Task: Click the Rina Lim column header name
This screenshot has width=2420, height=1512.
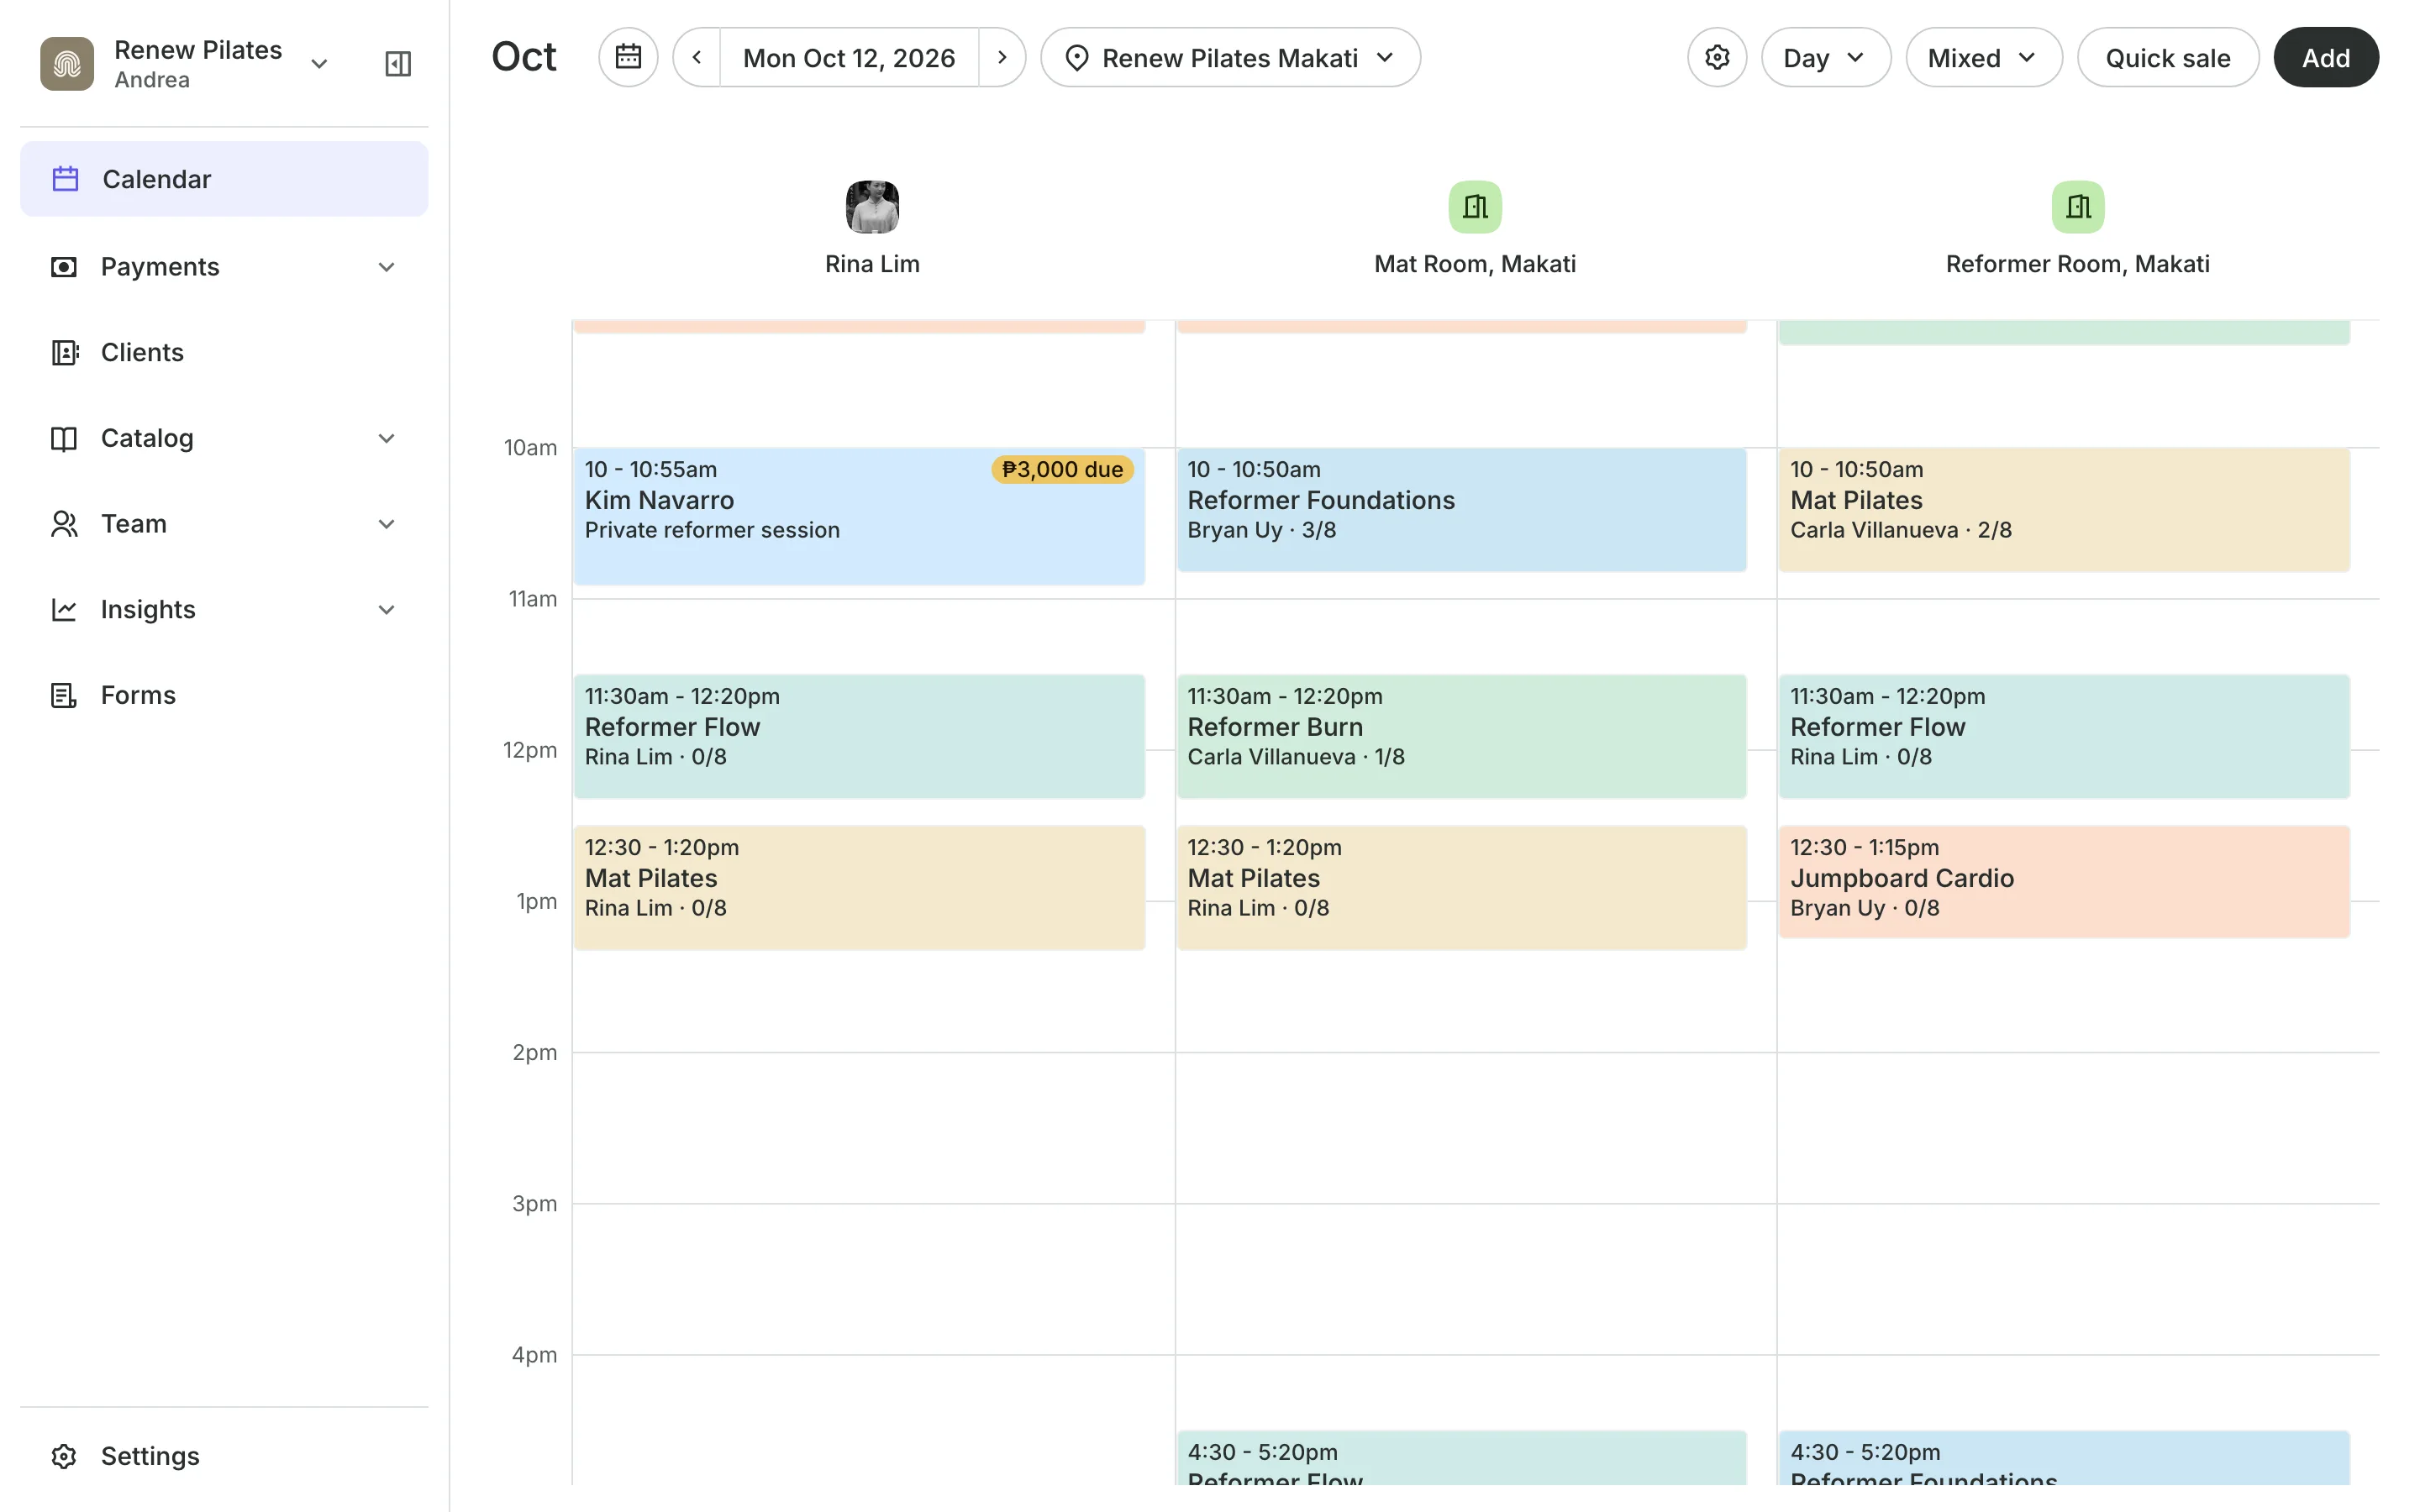Action: pyautogui.click(x=872, y=264)
